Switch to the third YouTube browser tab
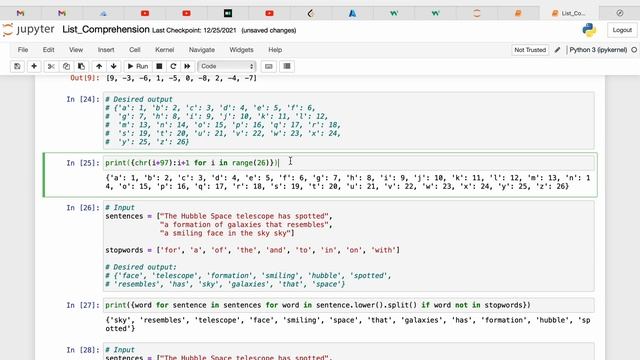Viewport: 640px width, 360px height. click(269, 13)
